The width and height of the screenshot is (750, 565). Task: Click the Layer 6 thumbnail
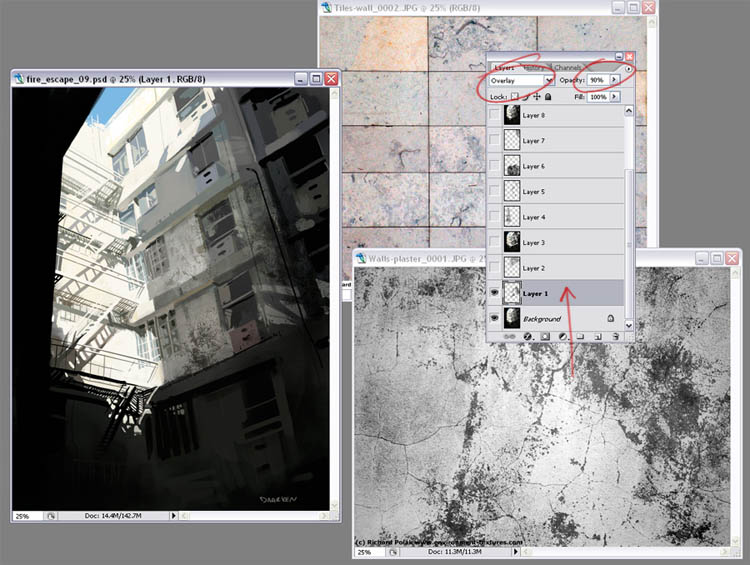(x=510, y=166)
